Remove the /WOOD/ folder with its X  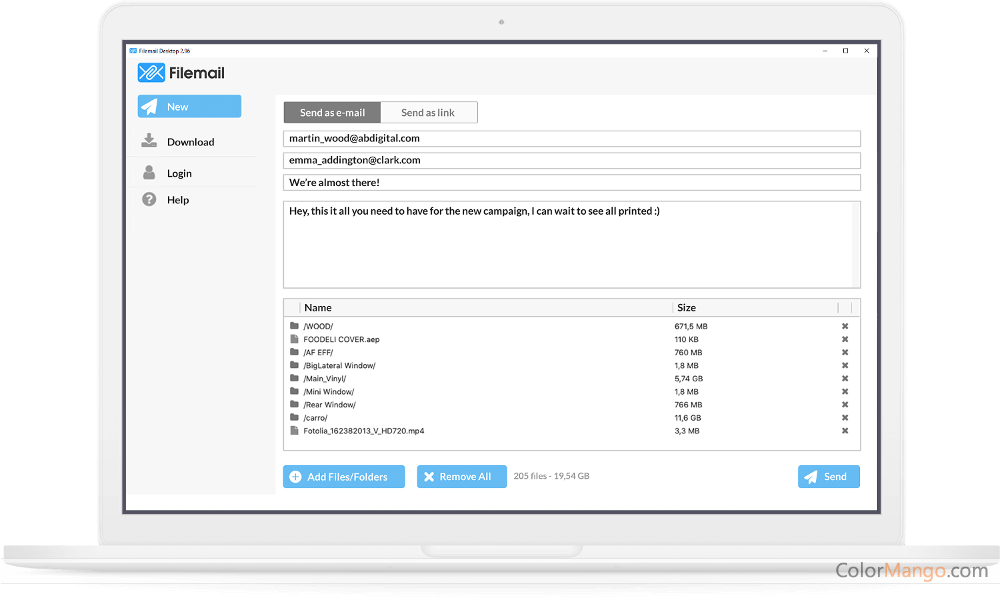[x=845, y=326]
